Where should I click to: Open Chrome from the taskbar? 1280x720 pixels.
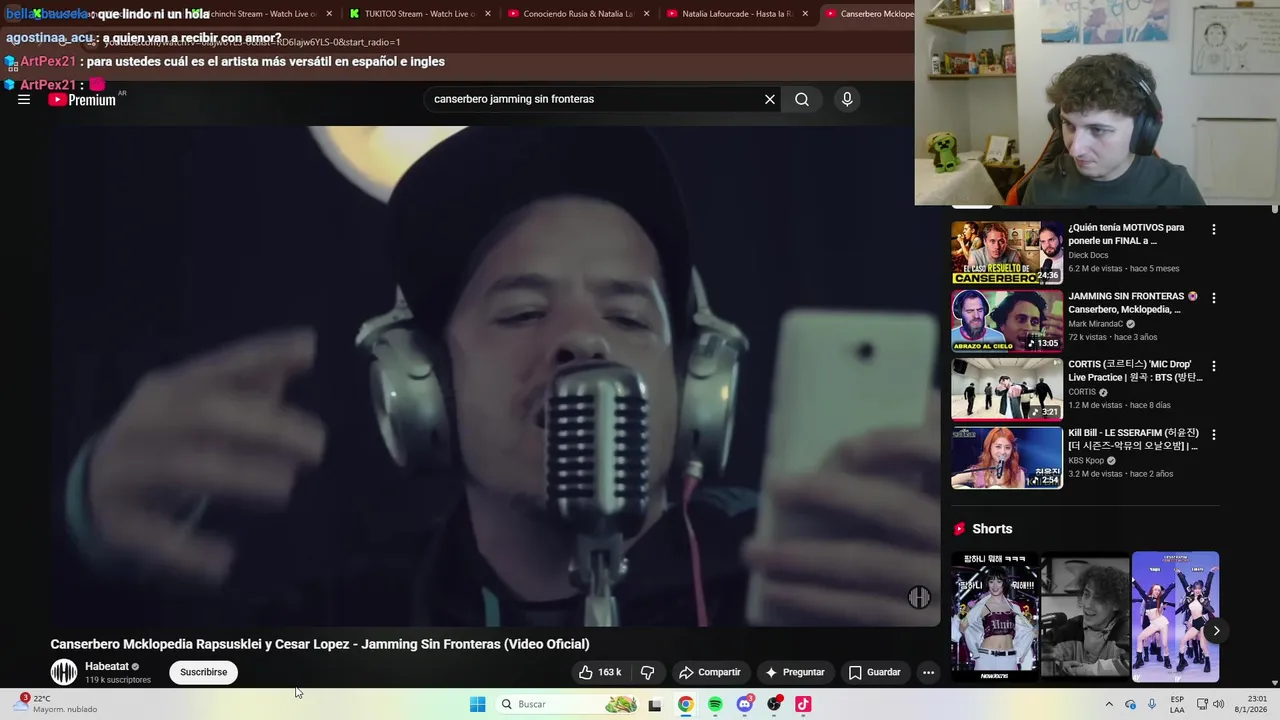point(685,704)
